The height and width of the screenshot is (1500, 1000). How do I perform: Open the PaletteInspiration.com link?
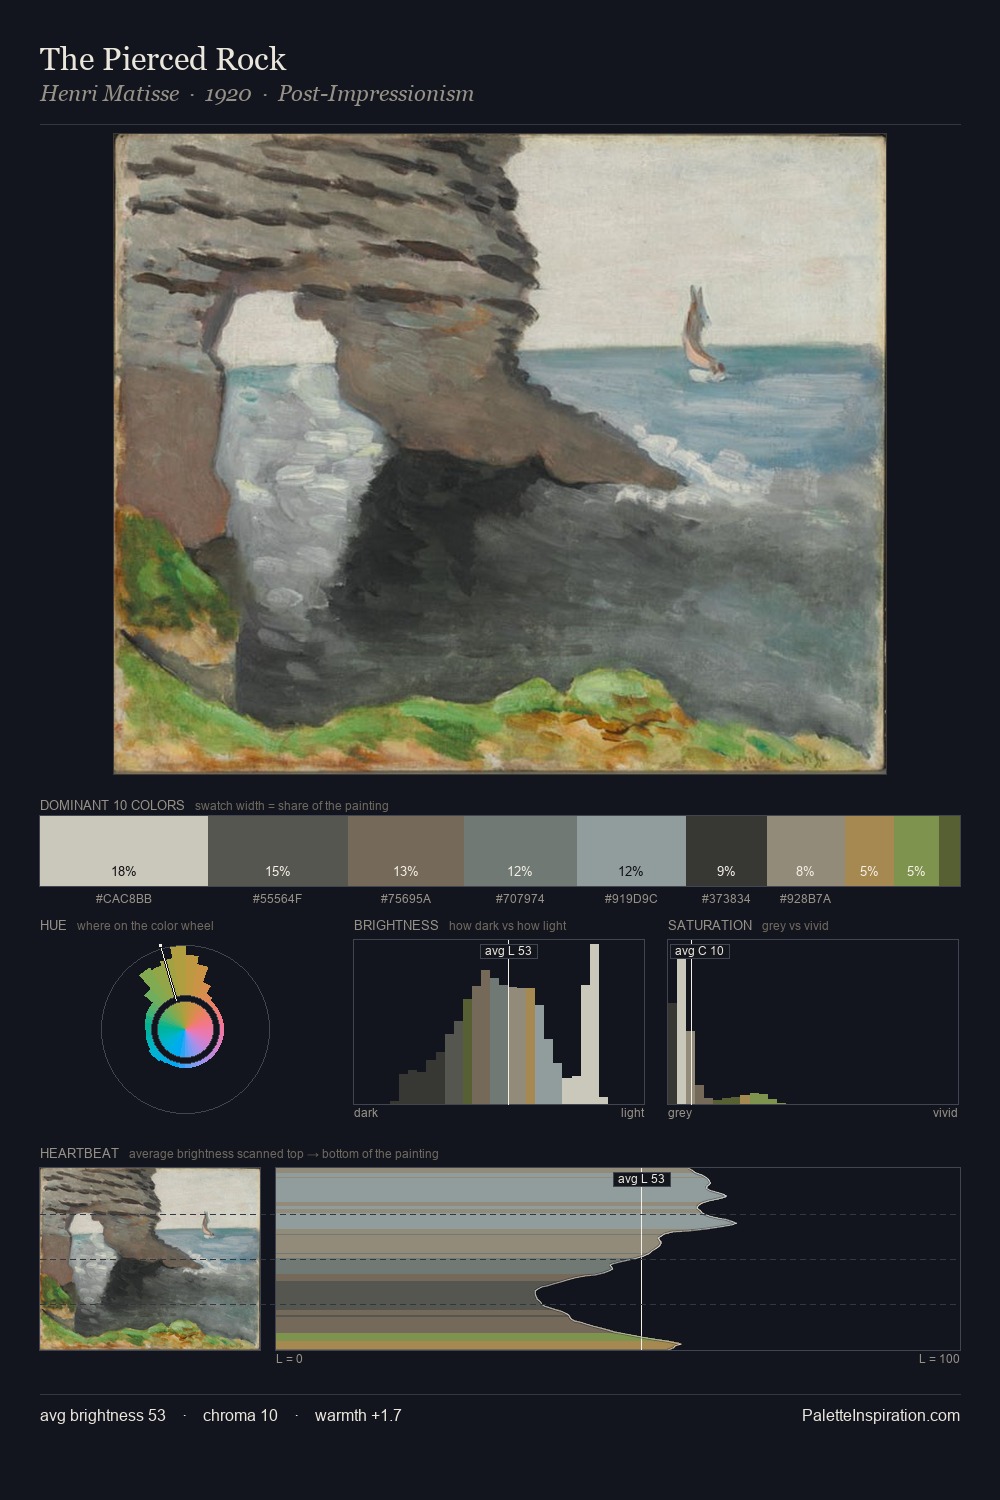pyautogui.click(x=881, y=1415)
